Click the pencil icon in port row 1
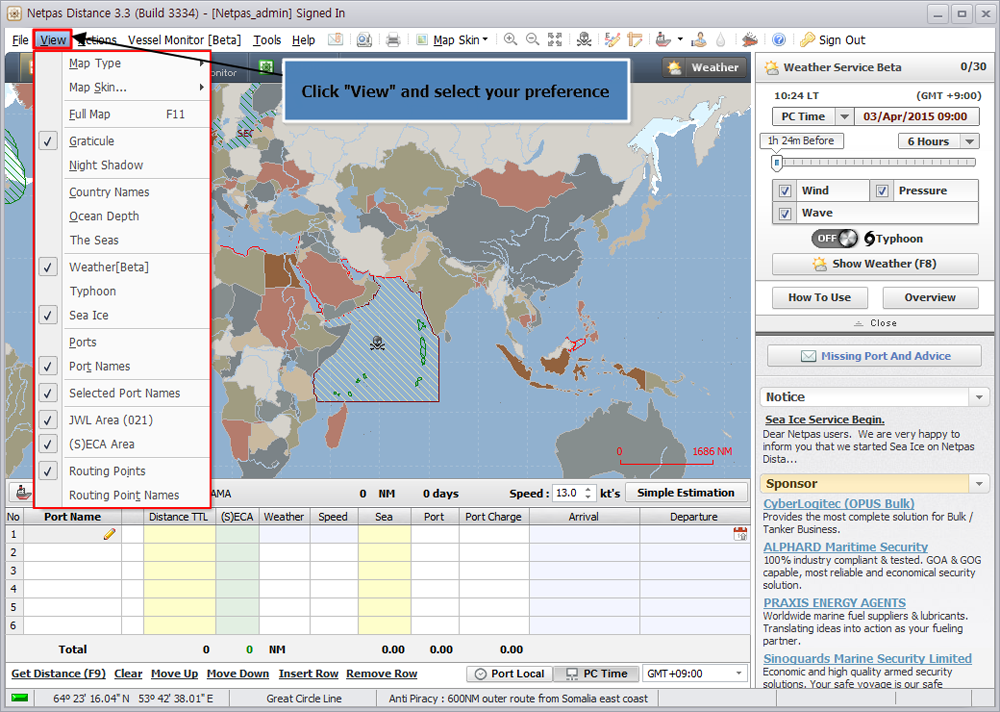 pos(109,534)
